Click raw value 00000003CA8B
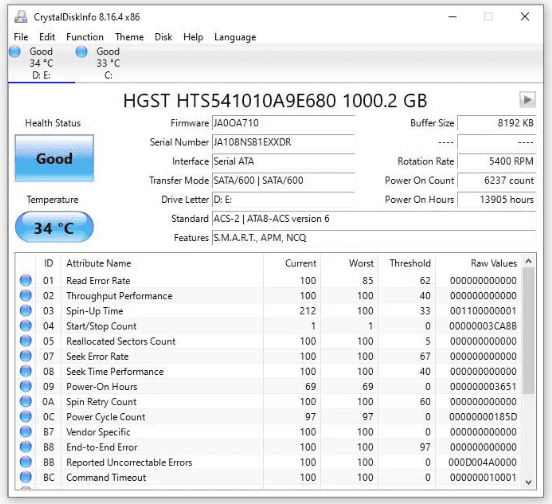Screen dimensions: 552x504 pos(483,326)
